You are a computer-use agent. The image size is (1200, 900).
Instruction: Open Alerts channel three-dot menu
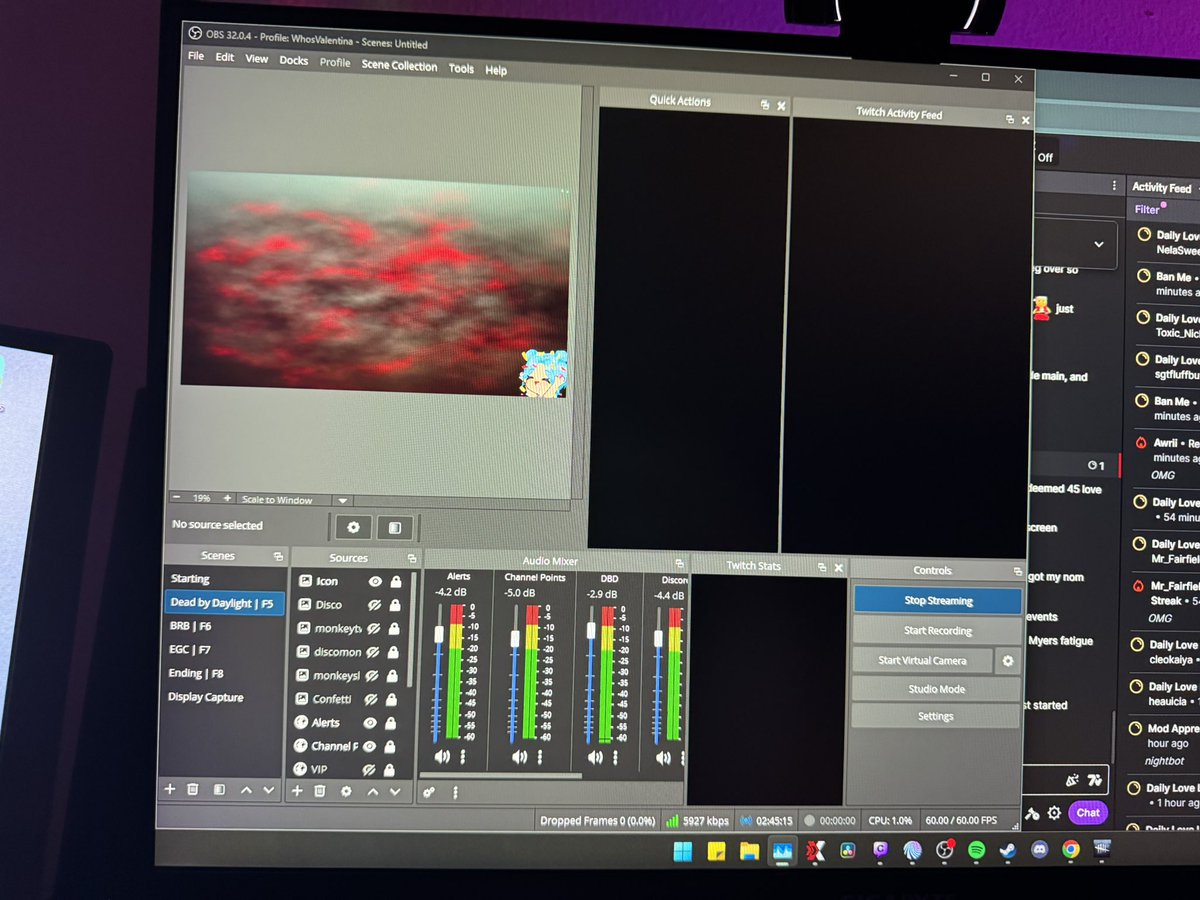(462, 757)
